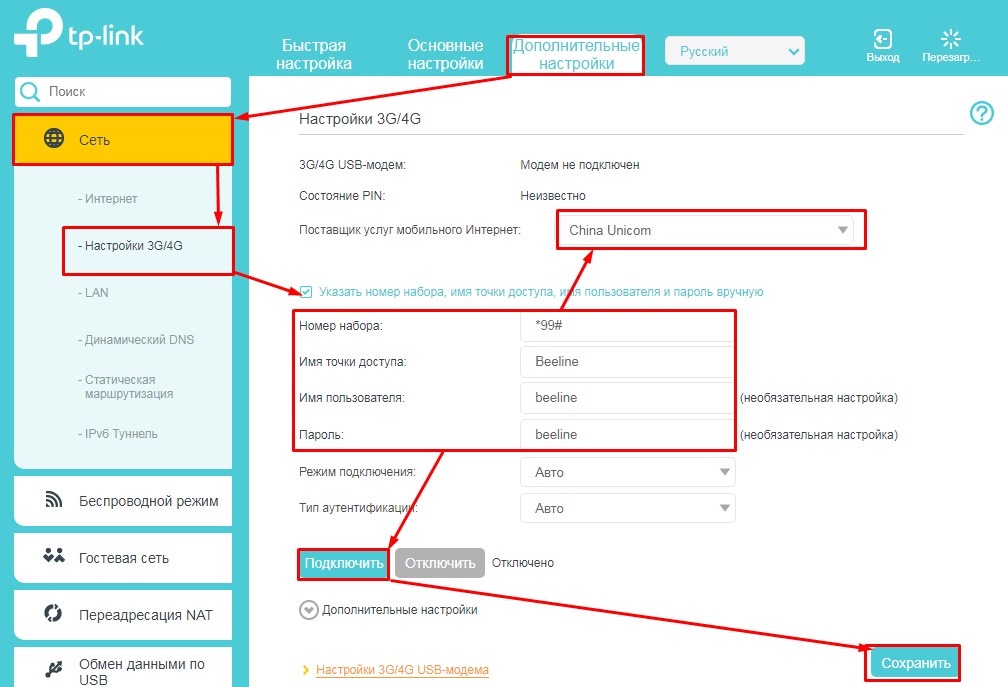
Task: Open Беспроводной режим menu
Action: 123,501
